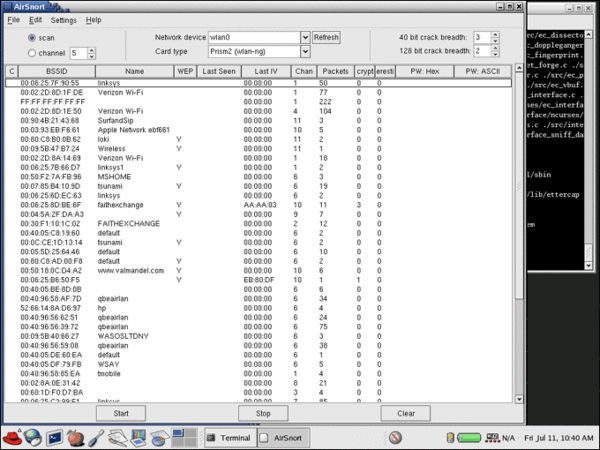Open the pie chart launcher icon
600x450 pixels.
click(x=160, y=438)
